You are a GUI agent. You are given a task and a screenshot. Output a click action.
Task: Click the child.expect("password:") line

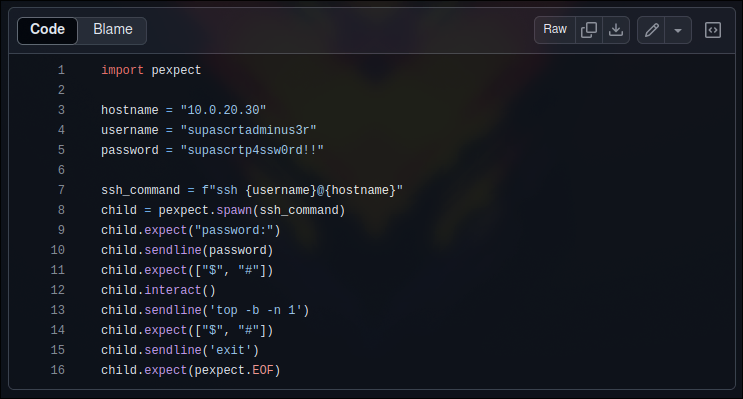(x=191, y=230)
